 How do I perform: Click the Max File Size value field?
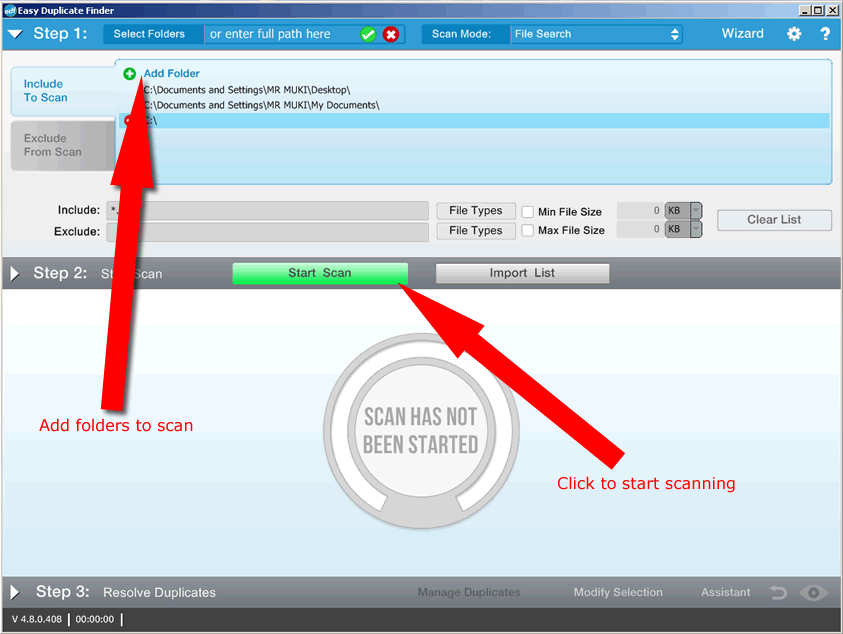[640, 229]
